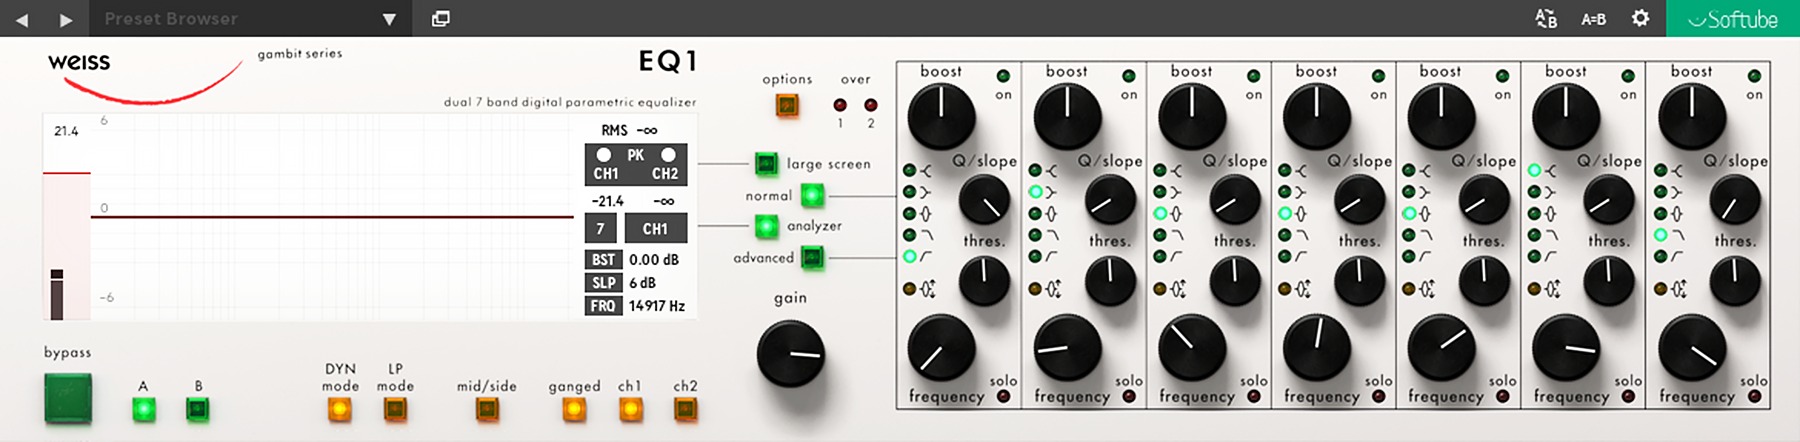Viewport: 1800px width, 442px height.
Task: Enable dynamic mode LED on third band
Action: [x=1160, y=289]
